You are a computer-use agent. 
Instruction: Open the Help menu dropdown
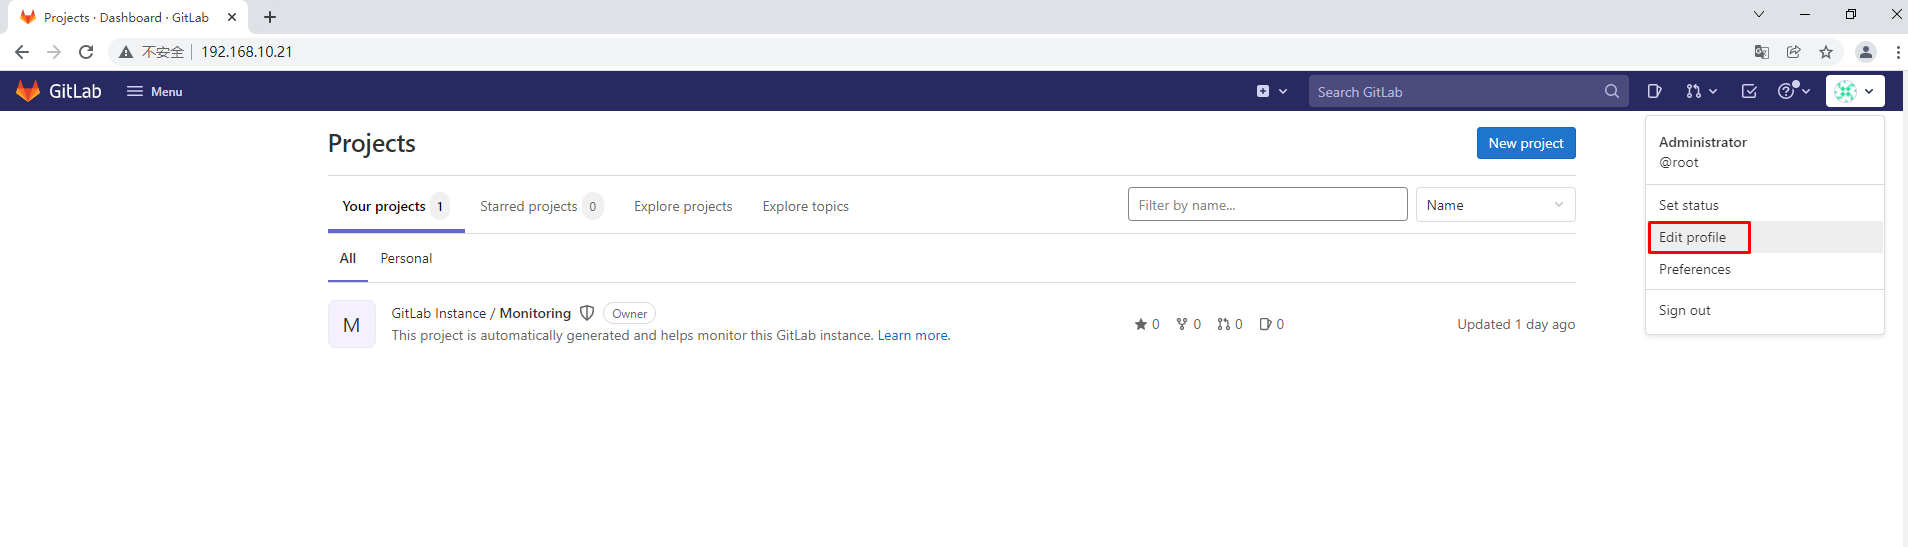(1793, 91)
